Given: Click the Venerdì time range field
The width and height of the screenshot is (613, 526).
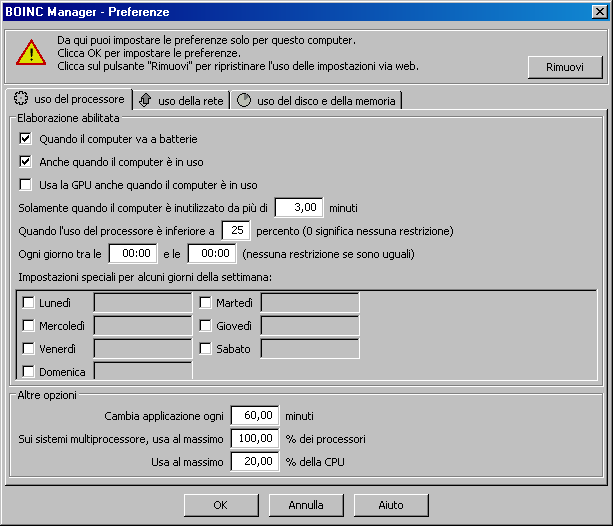Looking at the screenshot, I should point(143,348).
